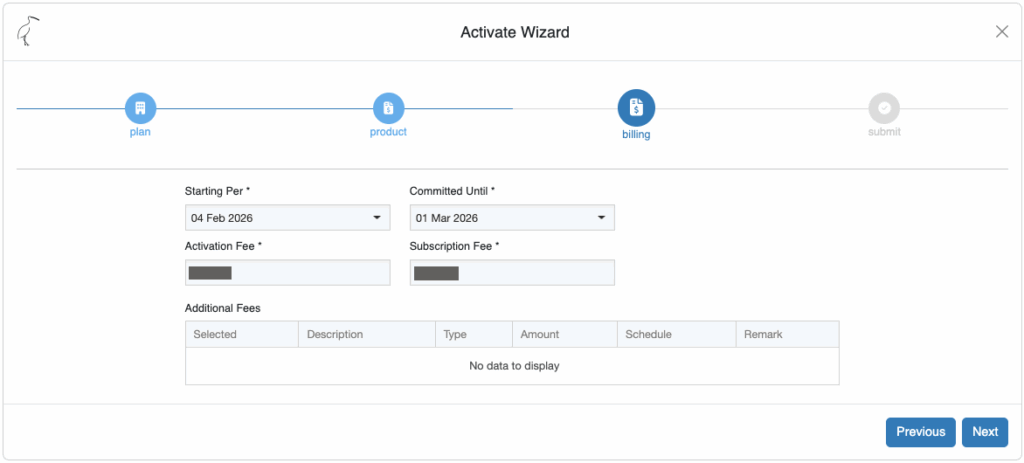Select the product step label
Viewport: 1024px width, 463px height.
click(x=388, y=132)
